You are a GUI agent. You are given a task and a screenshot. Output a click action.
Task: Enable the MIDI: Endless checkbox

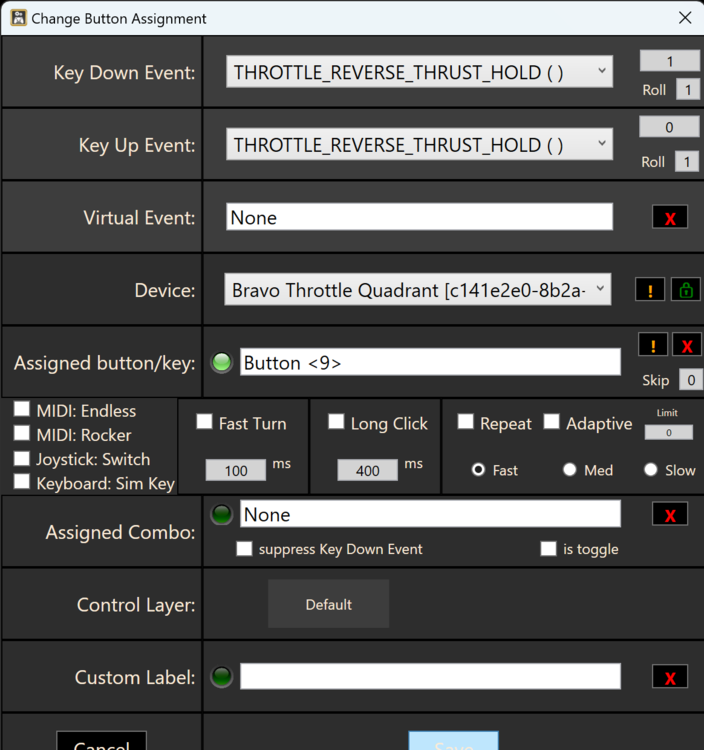(22, 411)
